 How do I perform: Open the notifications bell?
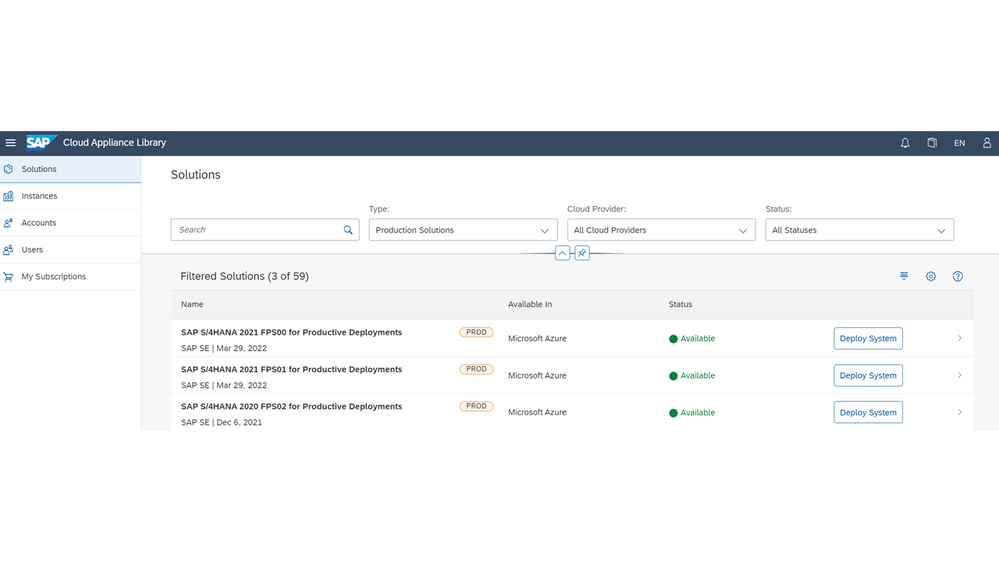point(905,143)
